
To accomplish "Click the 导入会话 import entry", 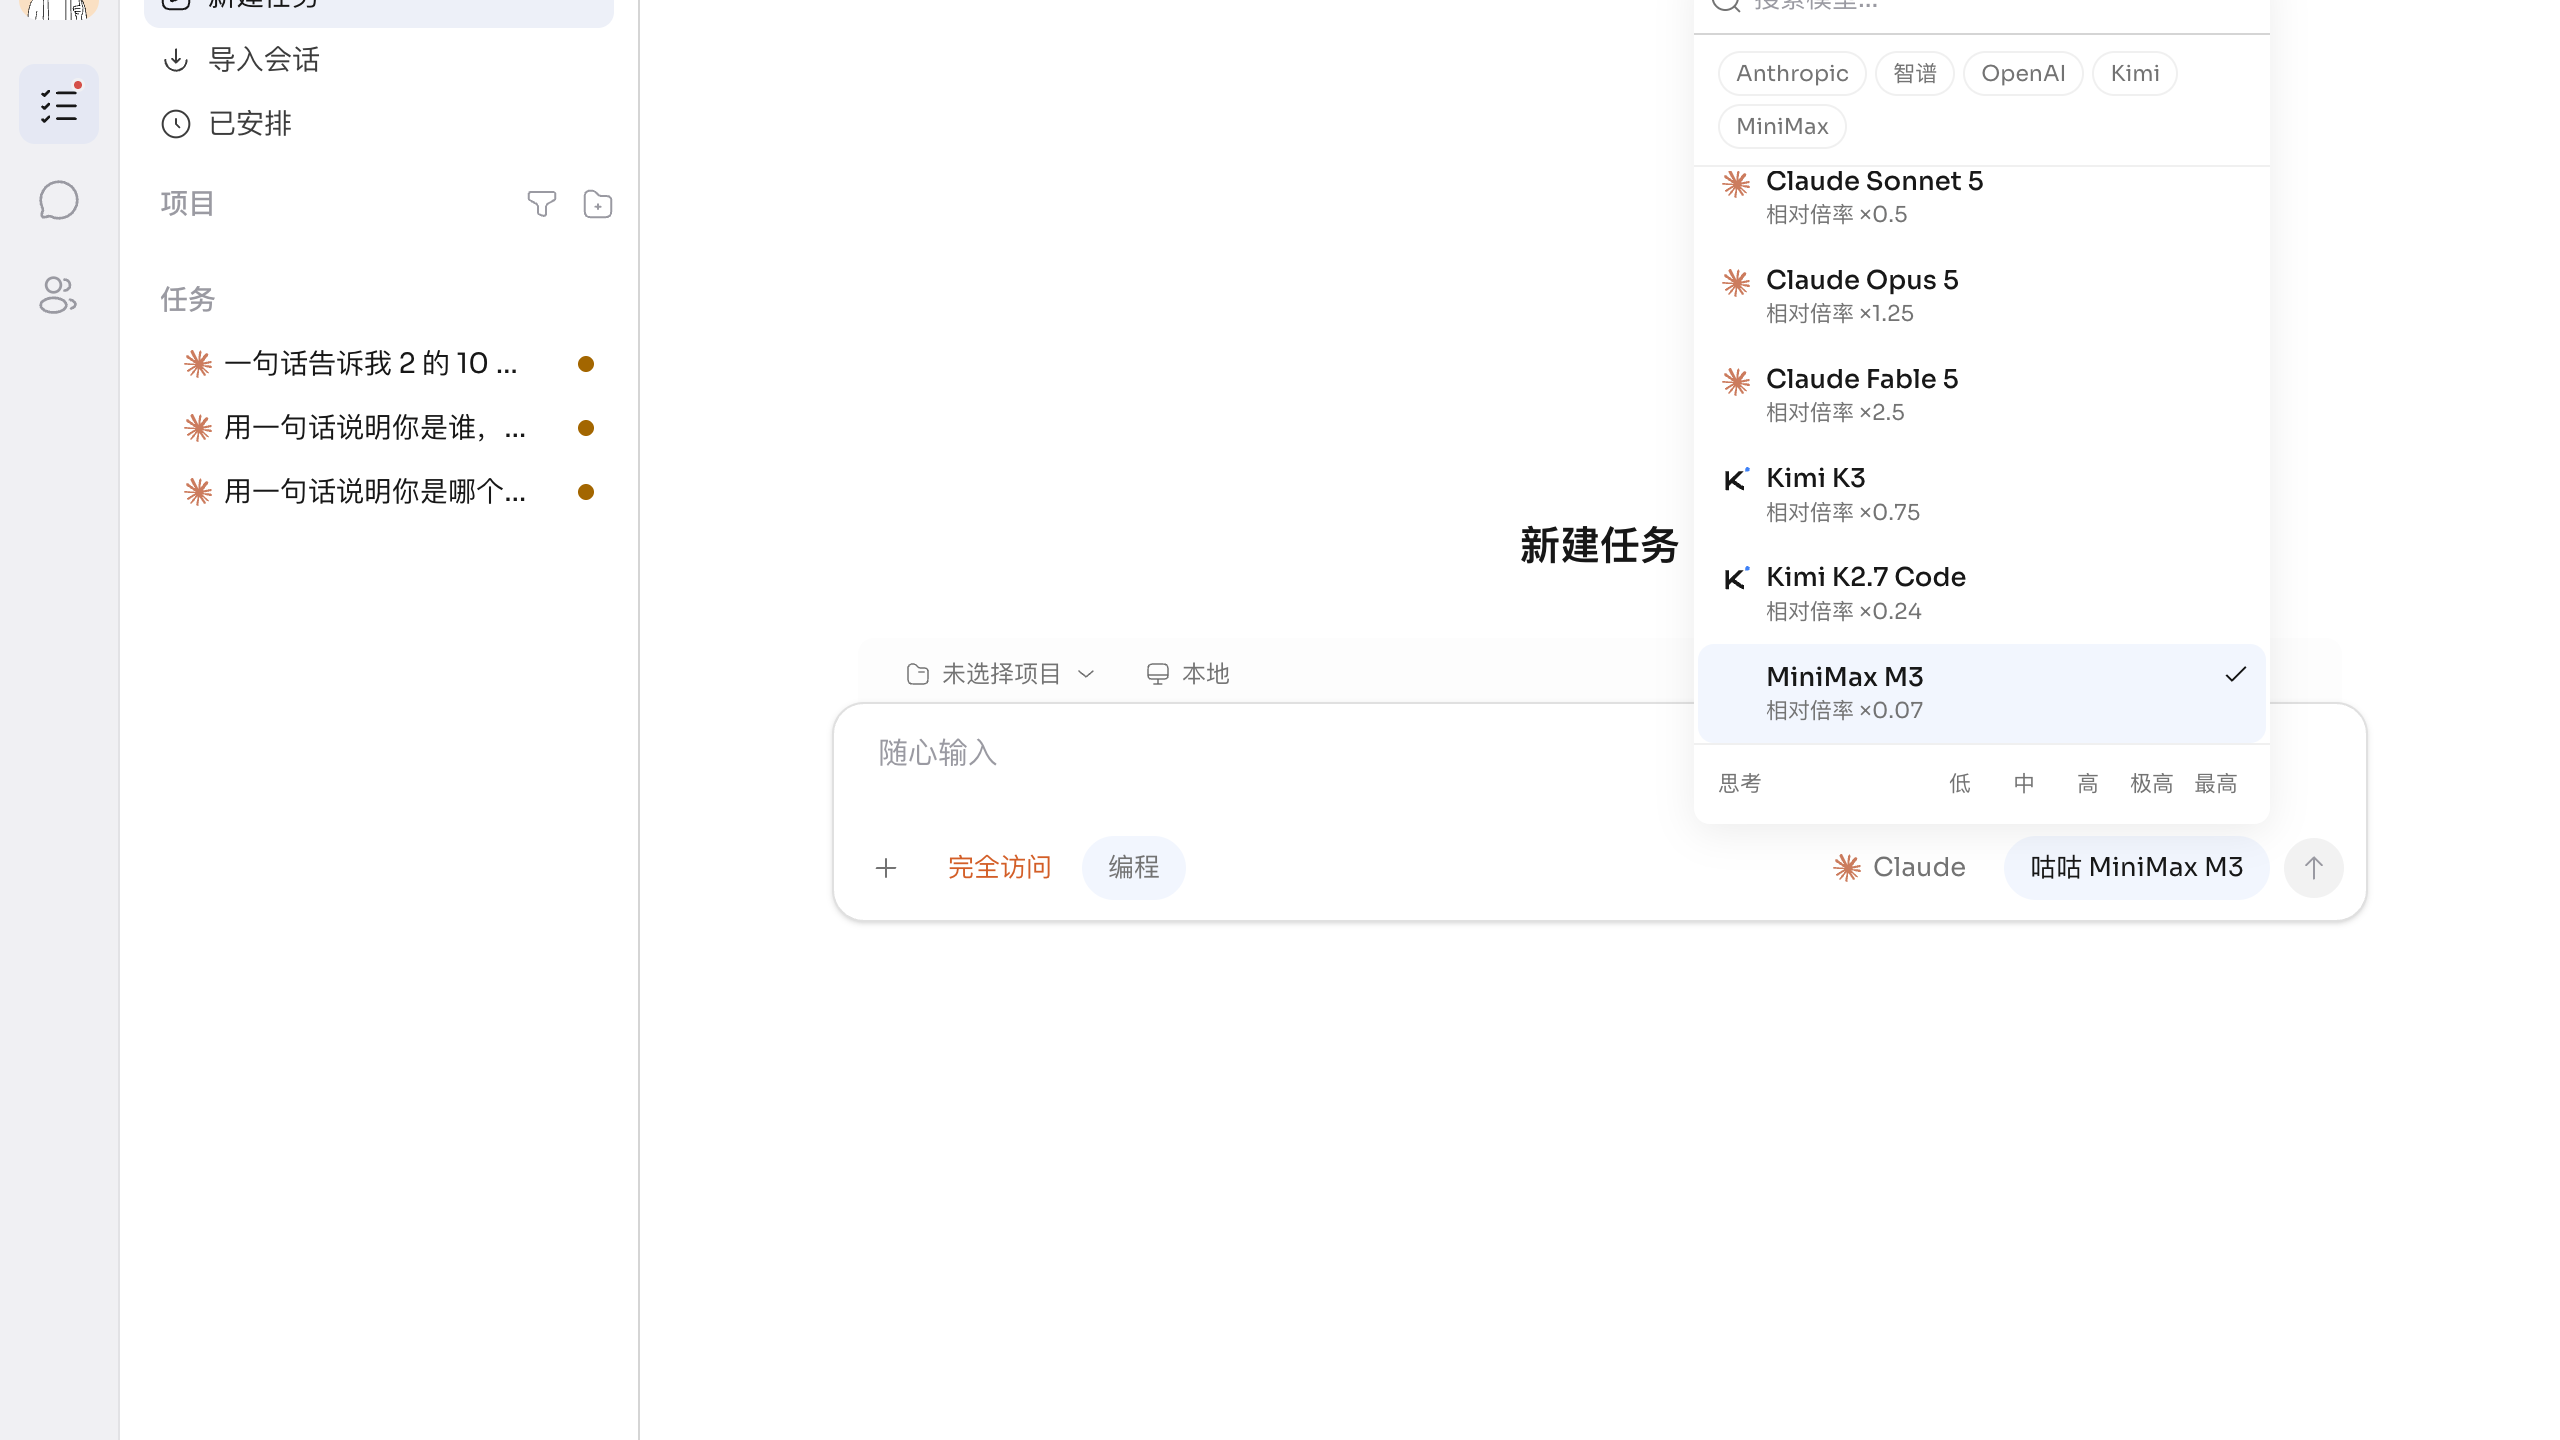I will 378,60.
